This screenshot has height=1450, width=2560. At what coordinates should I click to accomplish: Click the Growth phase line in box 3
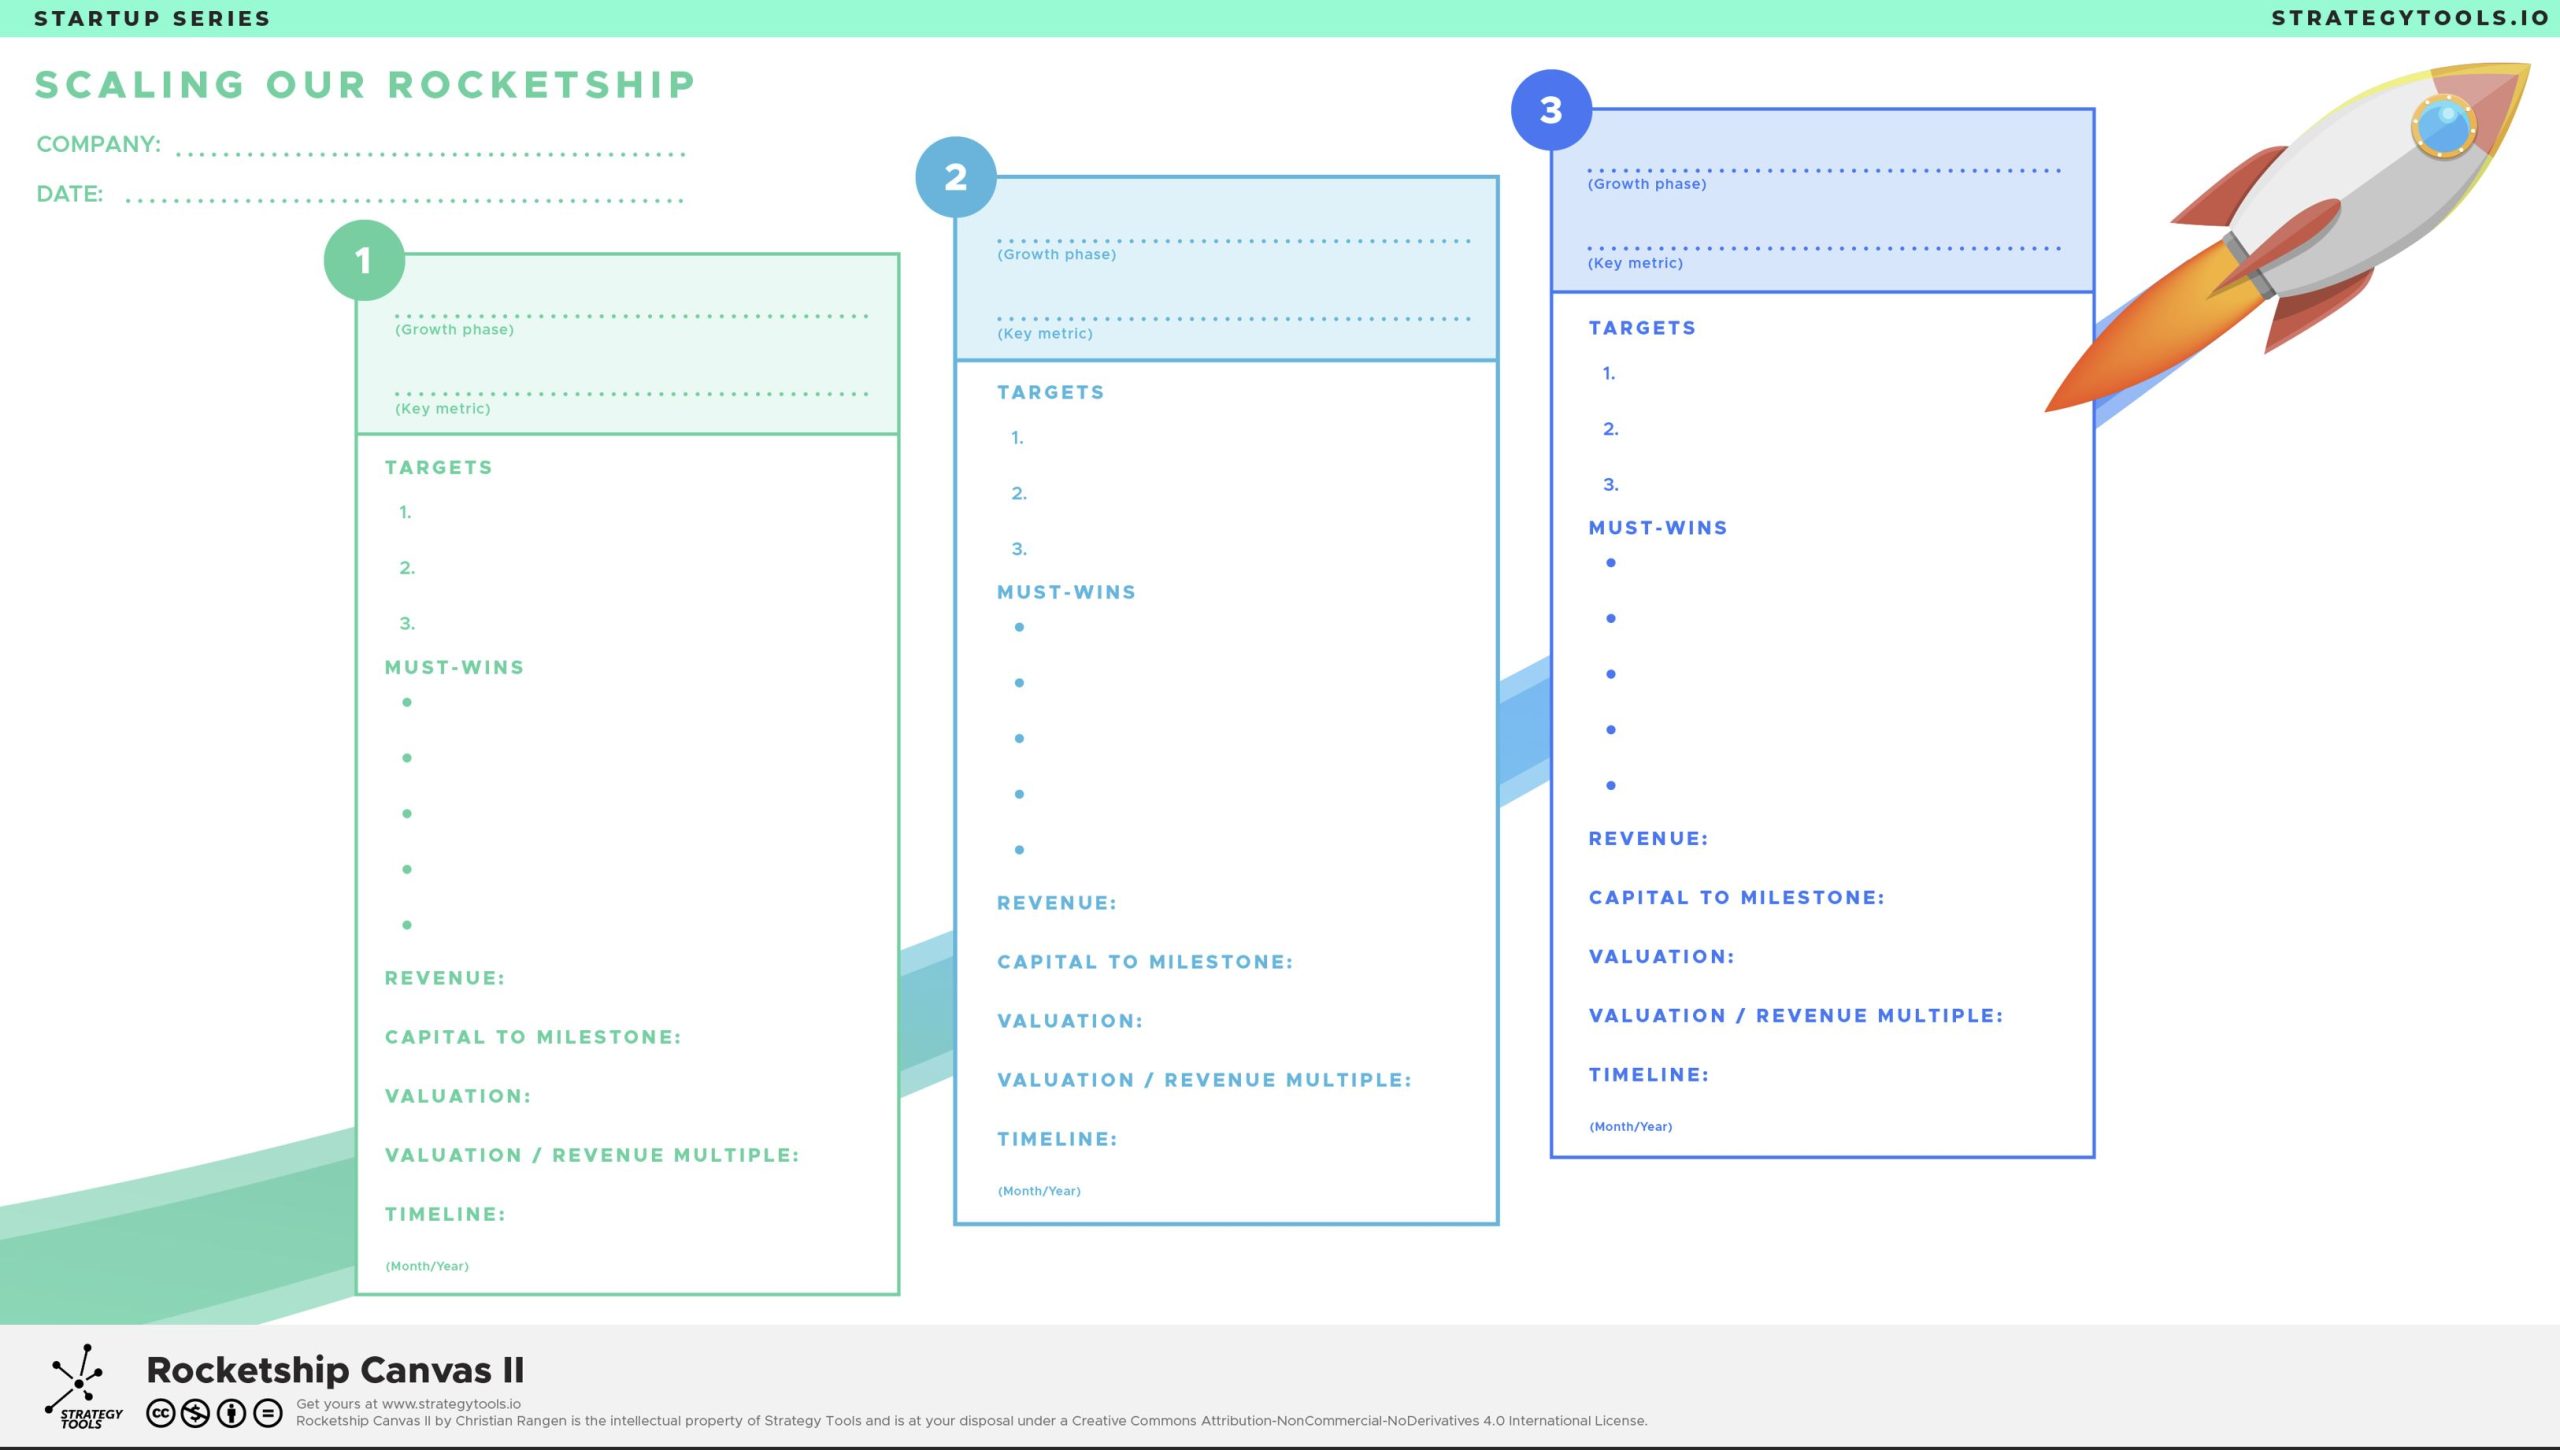(x=1823, y=169)
